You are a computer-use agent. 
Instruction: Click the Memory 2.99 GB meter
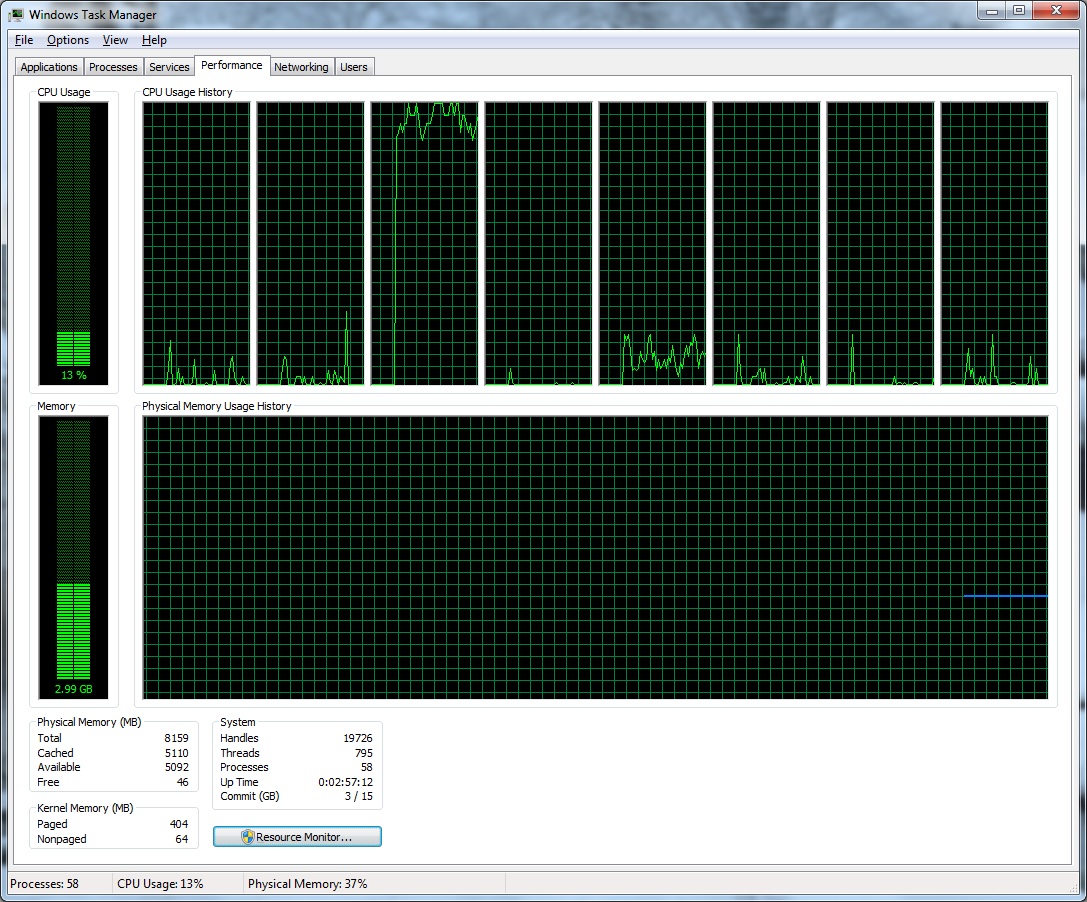pos(73,557)
